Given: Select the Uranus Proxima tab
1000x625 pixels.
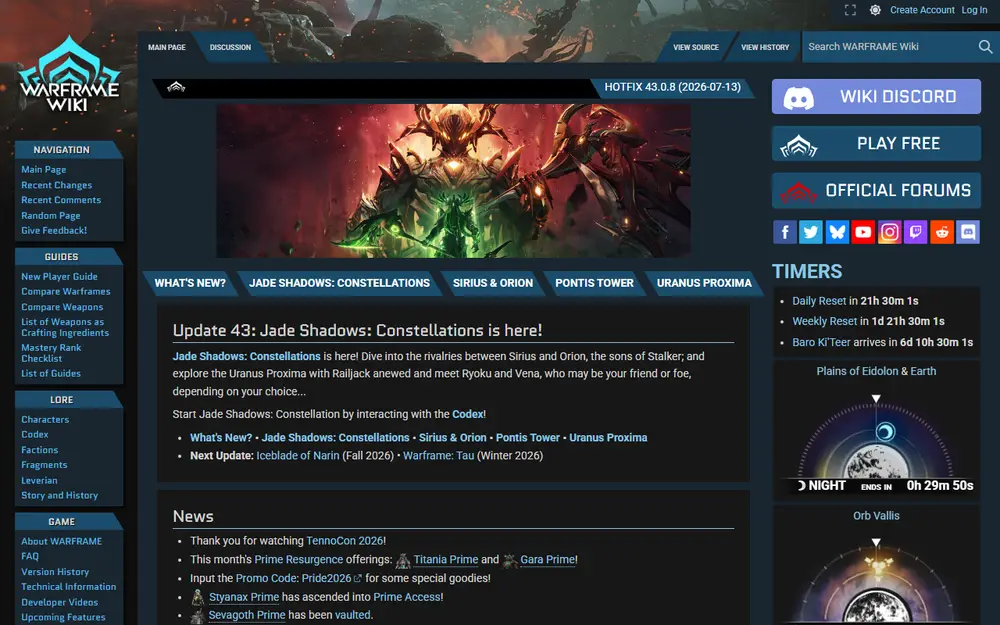Looking at the screenshot, I should click(x=704, y=283).
